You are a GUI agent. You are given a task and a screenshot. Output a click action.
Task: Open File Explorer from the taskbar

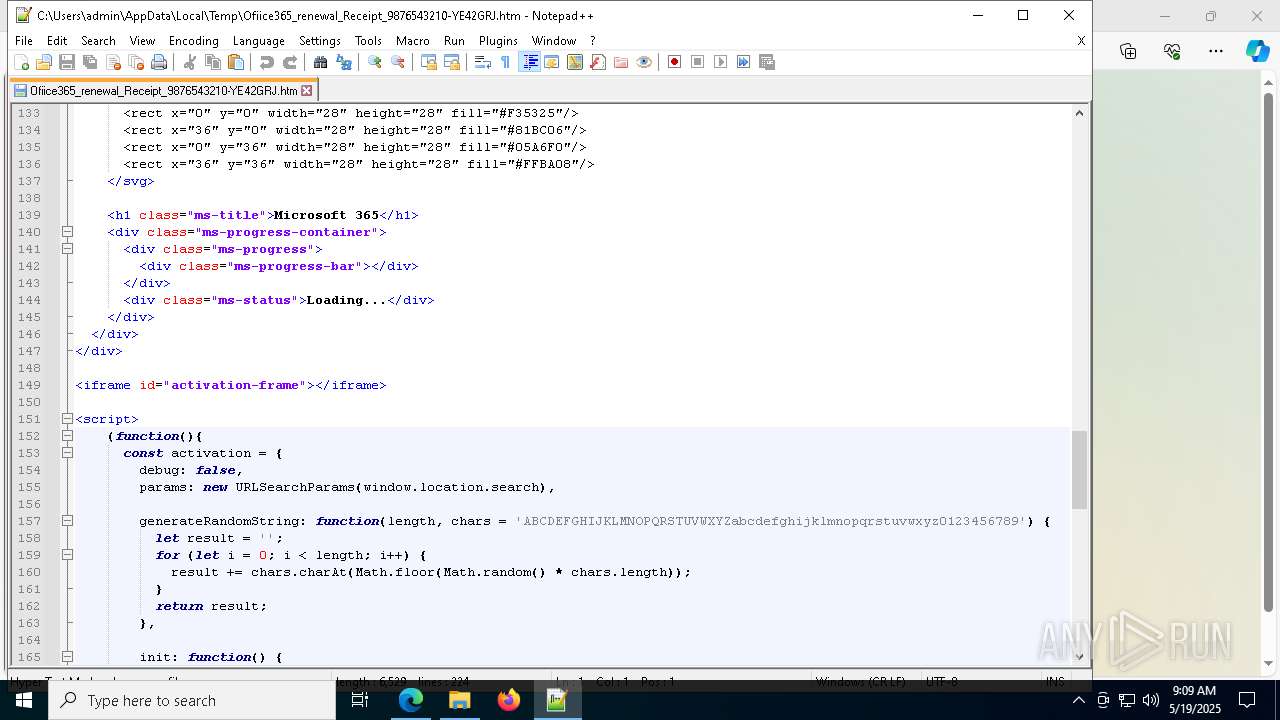tap(460, 700)
